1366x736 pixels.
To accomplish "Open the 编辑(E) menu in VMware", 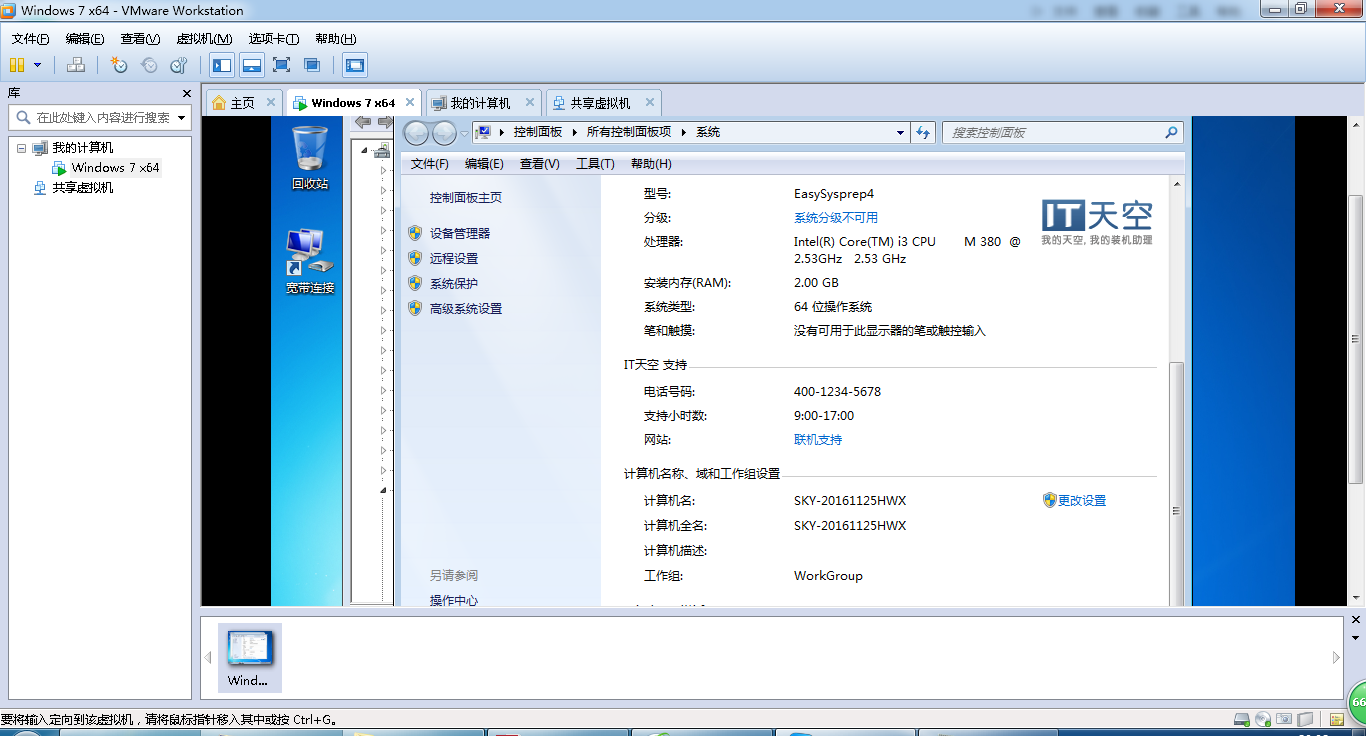I will 85,39.
